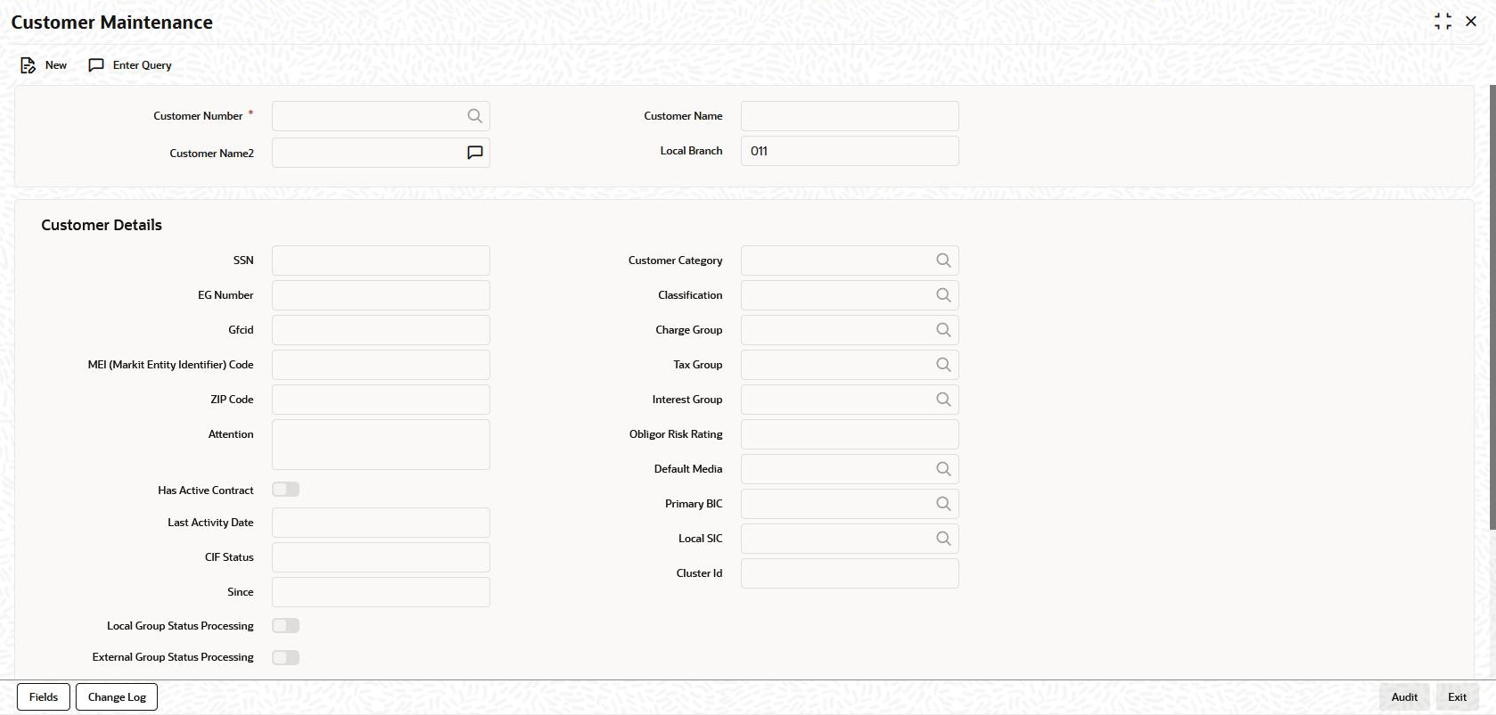Open Customer Number search lookup
Image resolution: width=1496 pixels, height=715 pixels.
click(x=475, y=116)
